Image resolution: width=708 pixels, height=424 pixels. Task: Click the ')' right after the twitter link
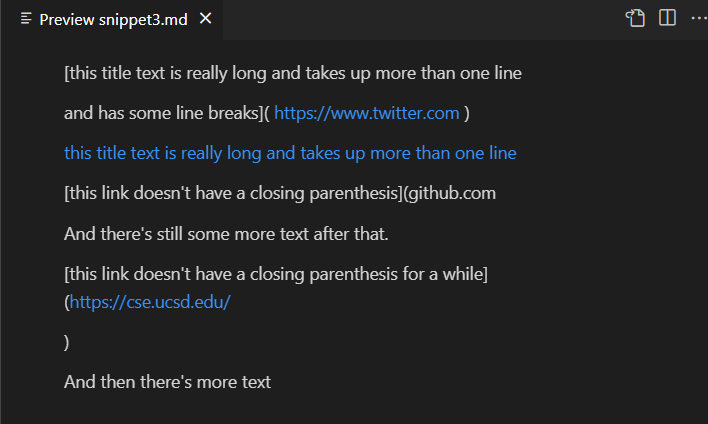pyautogui.click(x=467, y=113)
